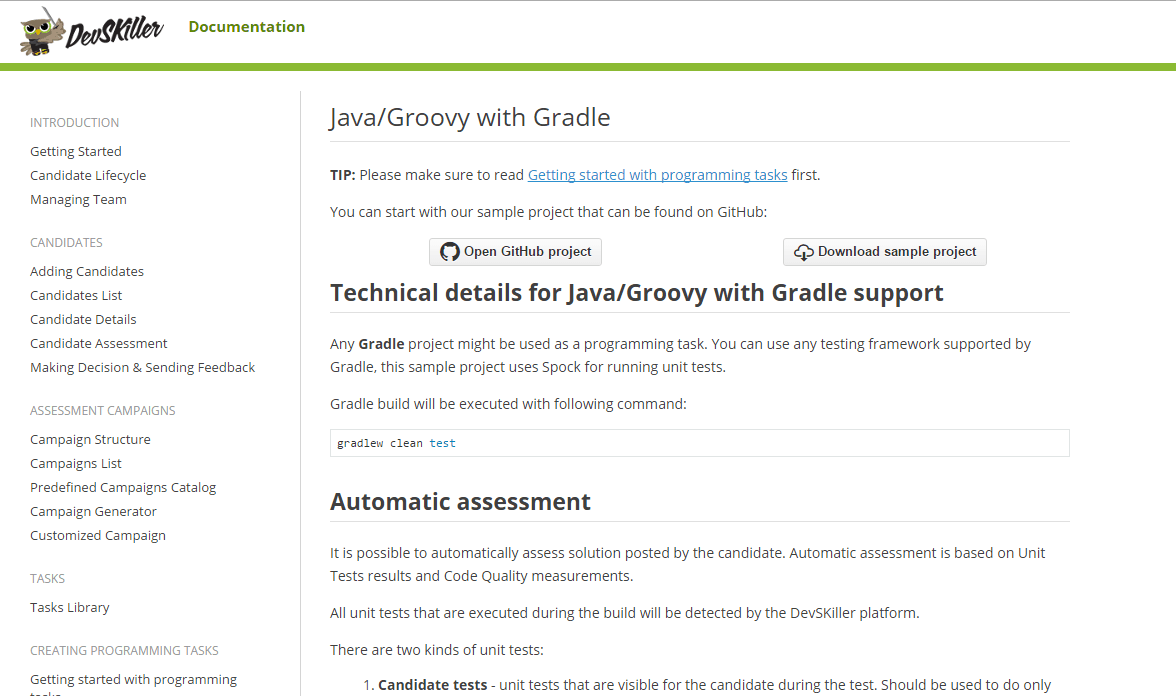Image resolution: width=1176 pixels, height=696 pixels.
Task: Open Campaign Generator page
Action: tap(93, 511)
